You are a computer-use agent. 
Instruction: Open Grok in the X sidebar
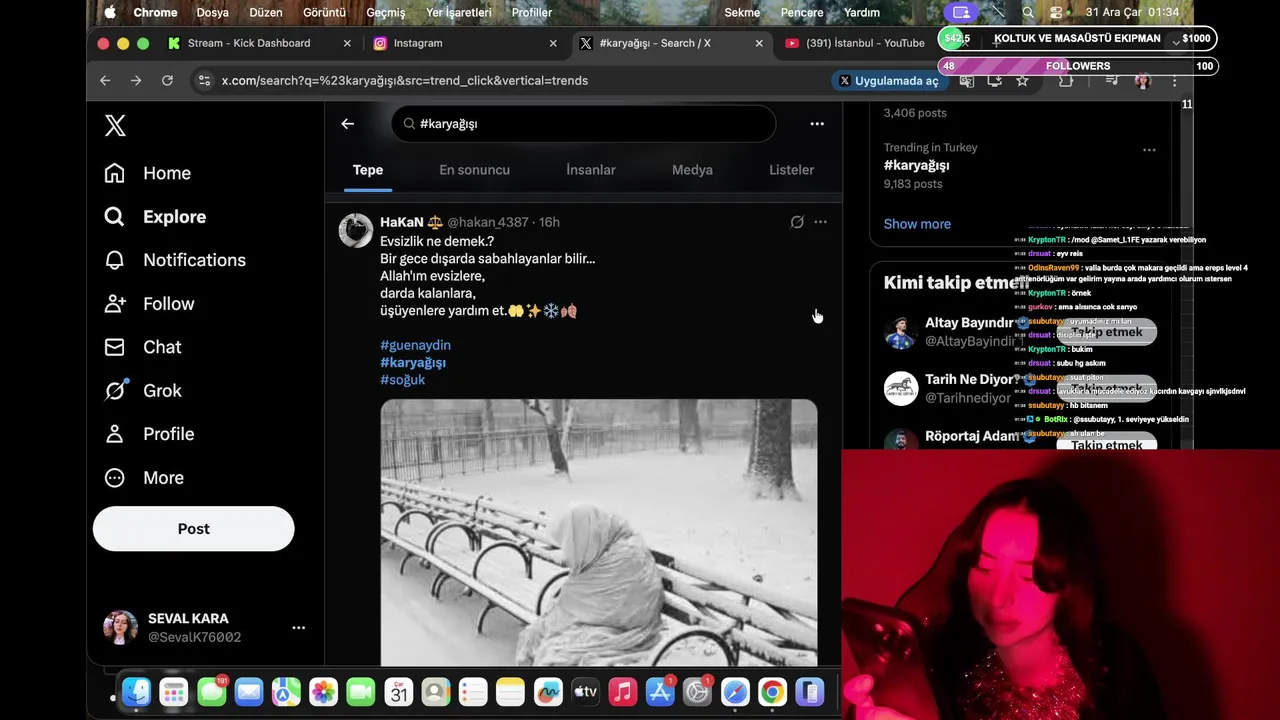pyautogui.click(x=143, y=391)
